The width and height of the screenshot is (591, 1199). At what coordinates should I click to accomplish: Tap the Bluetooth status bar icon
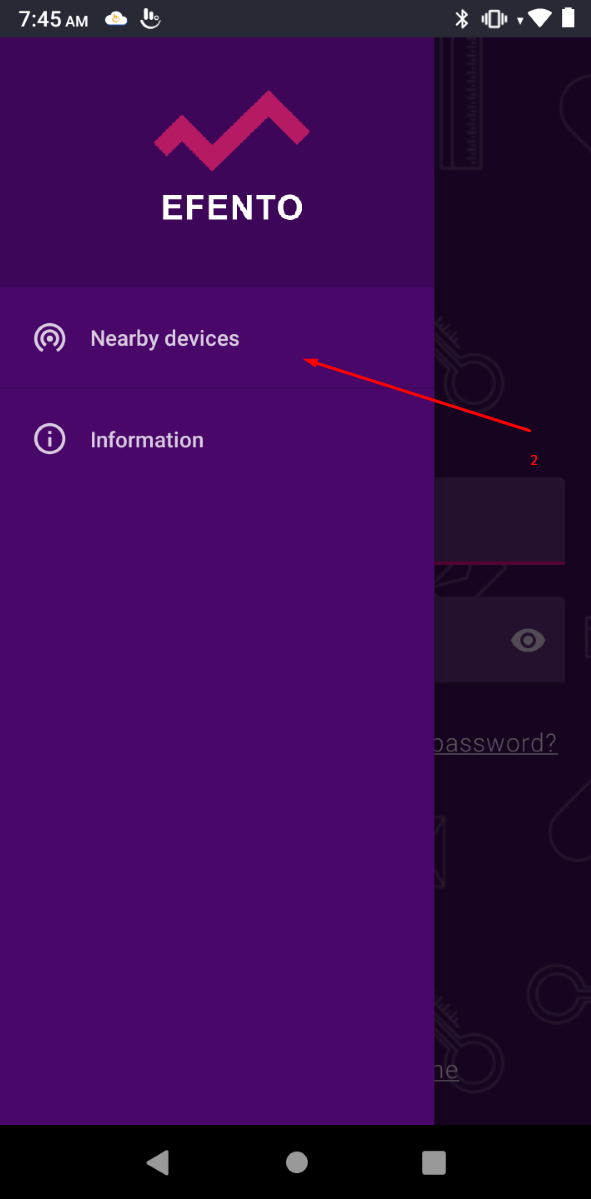click(x=462, y=19)
